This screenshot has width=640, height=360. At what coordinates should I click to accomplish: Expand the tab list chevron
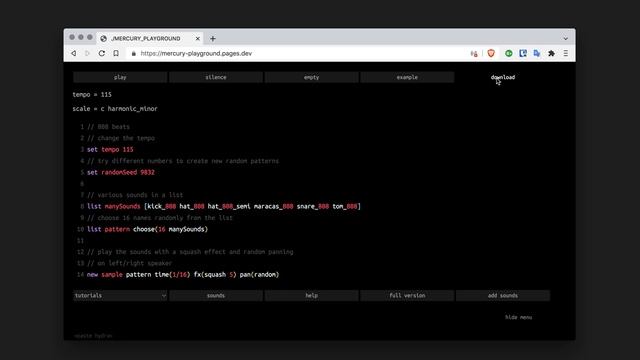click(x=565, y=39)
